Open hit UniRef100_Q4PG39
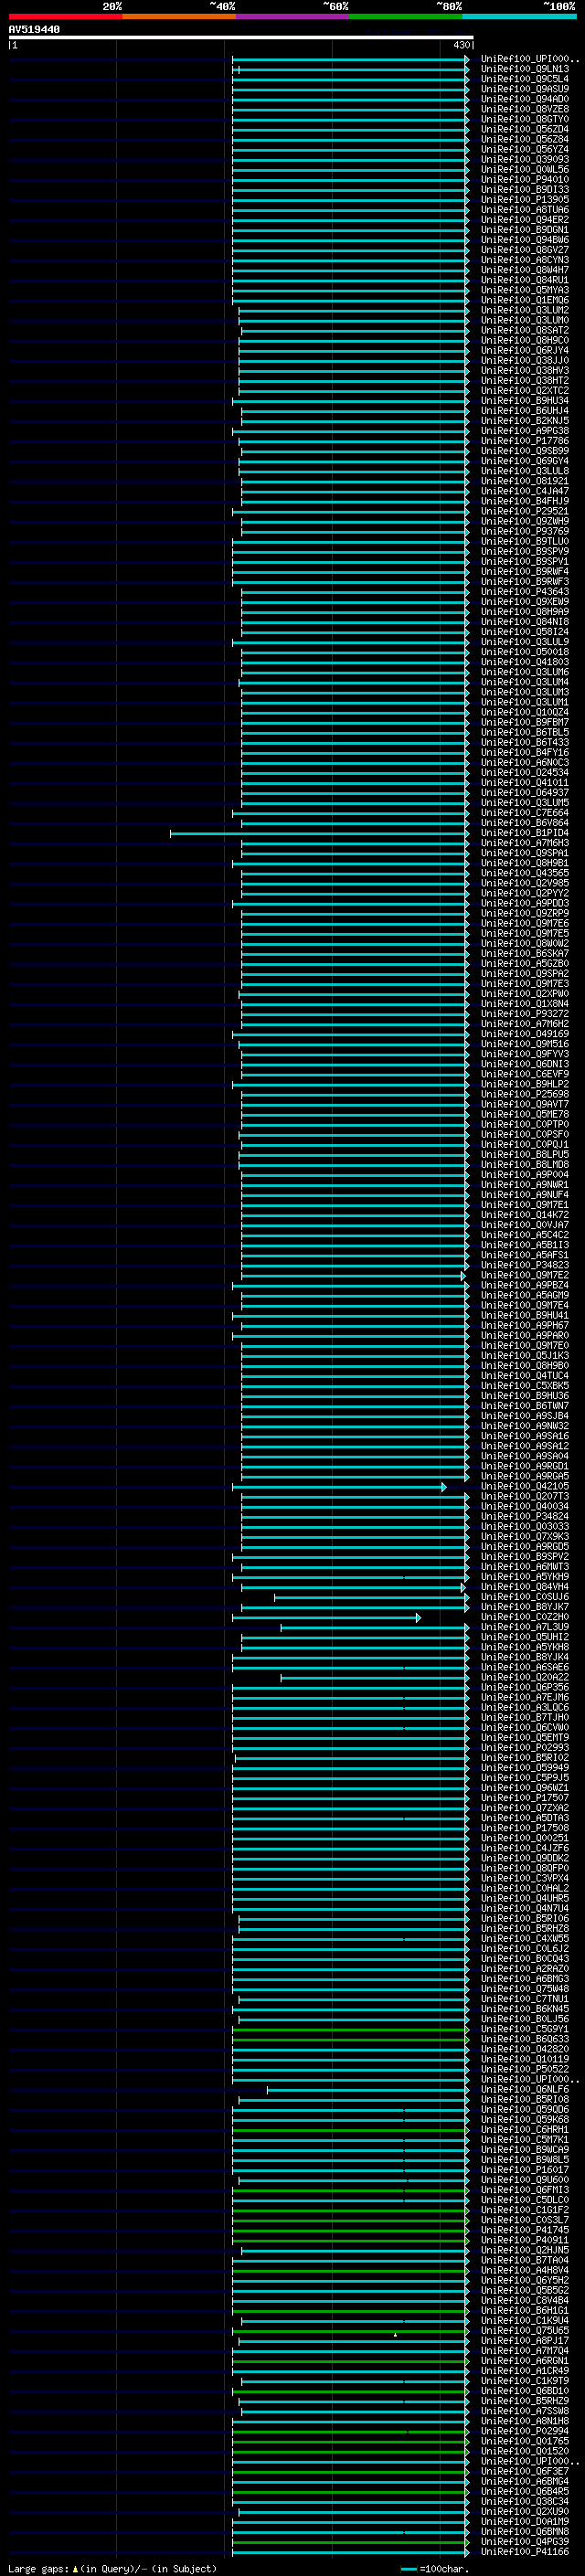 [x=525, y=2541]
